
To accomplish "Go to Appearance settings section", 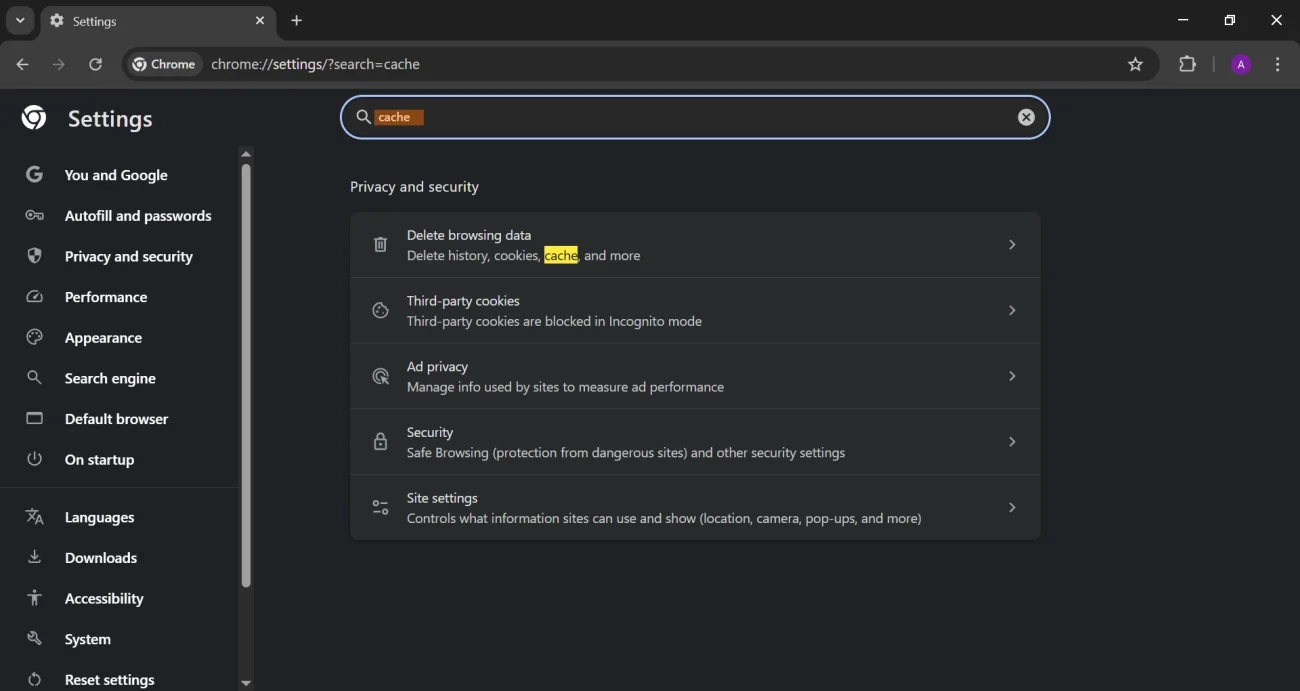I will (103, 338).
